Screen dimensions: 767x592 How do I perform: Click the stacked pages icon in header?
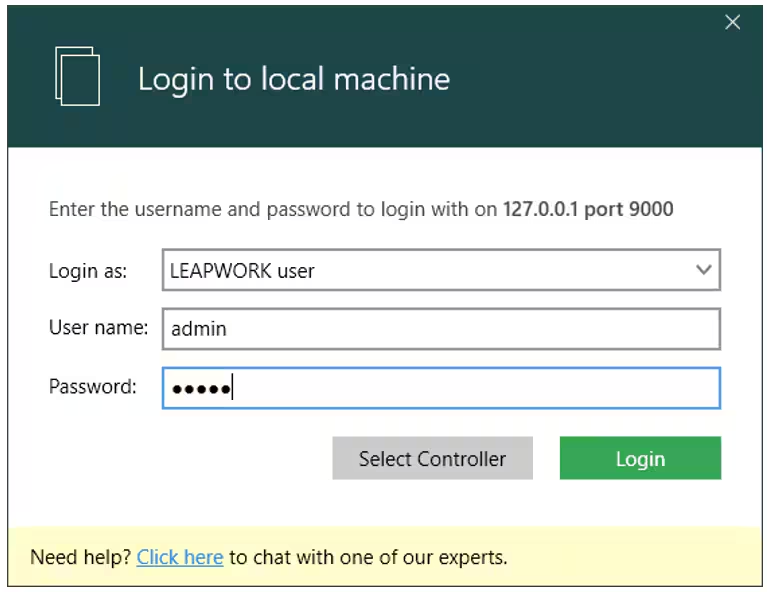(77, 76)
